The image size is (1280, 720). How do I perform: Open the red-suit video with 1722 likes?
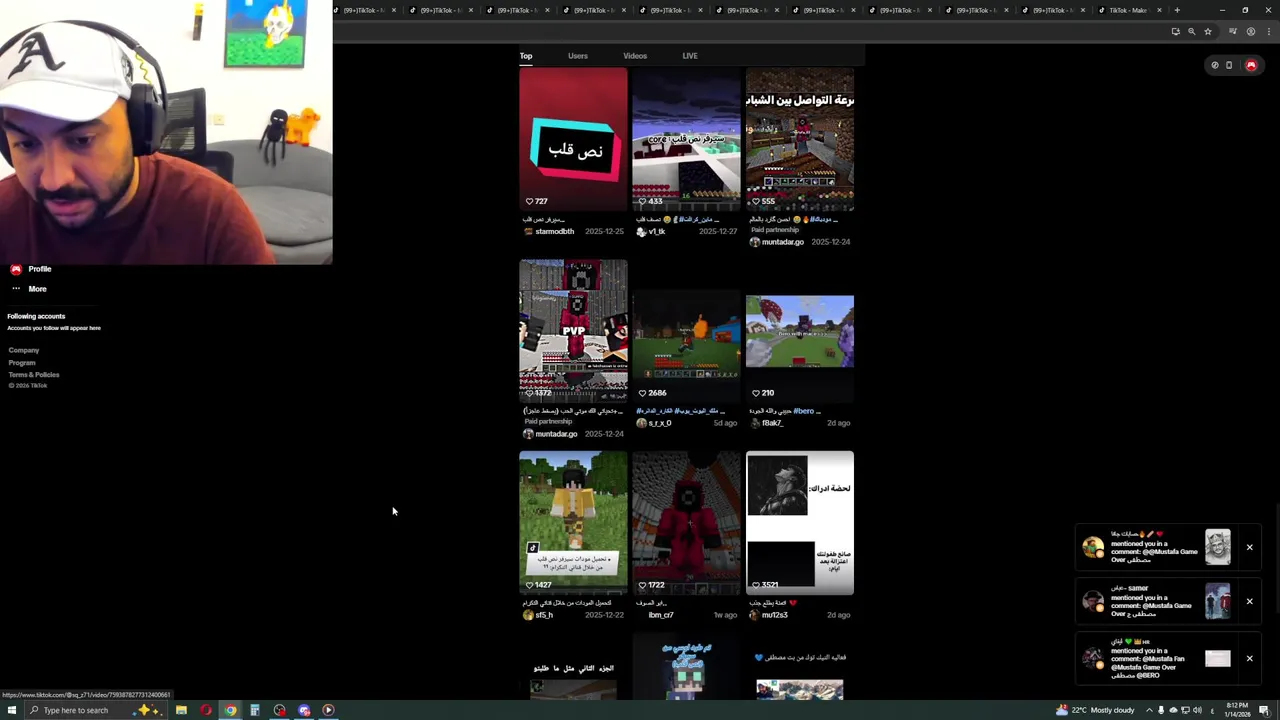(686, 523)
